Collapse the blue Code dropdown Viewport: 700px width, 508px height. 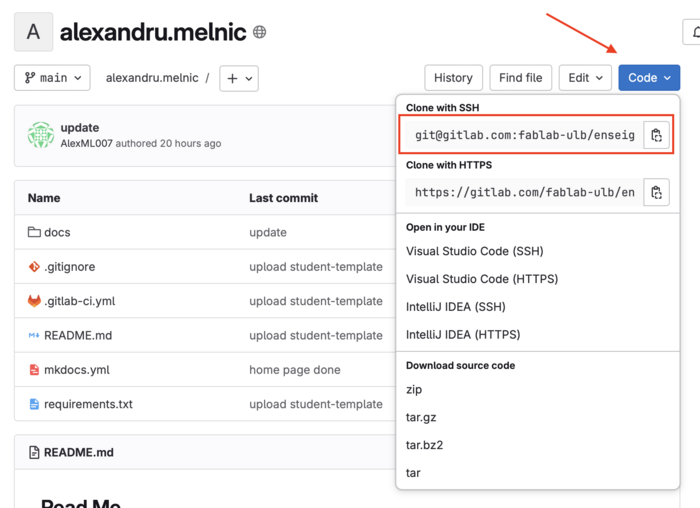[x=649, y=78]
